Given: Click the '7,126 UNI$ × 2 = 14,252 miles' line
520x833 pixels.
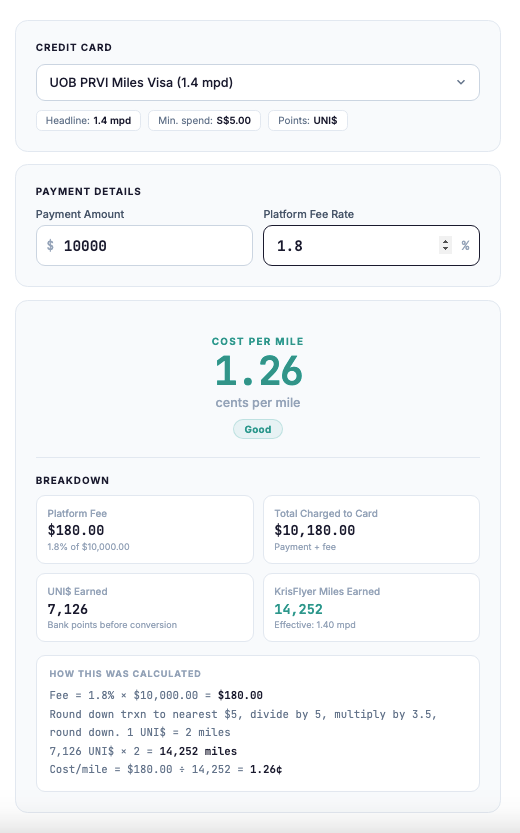Looking at the screenshot, I should pos(143,751).
